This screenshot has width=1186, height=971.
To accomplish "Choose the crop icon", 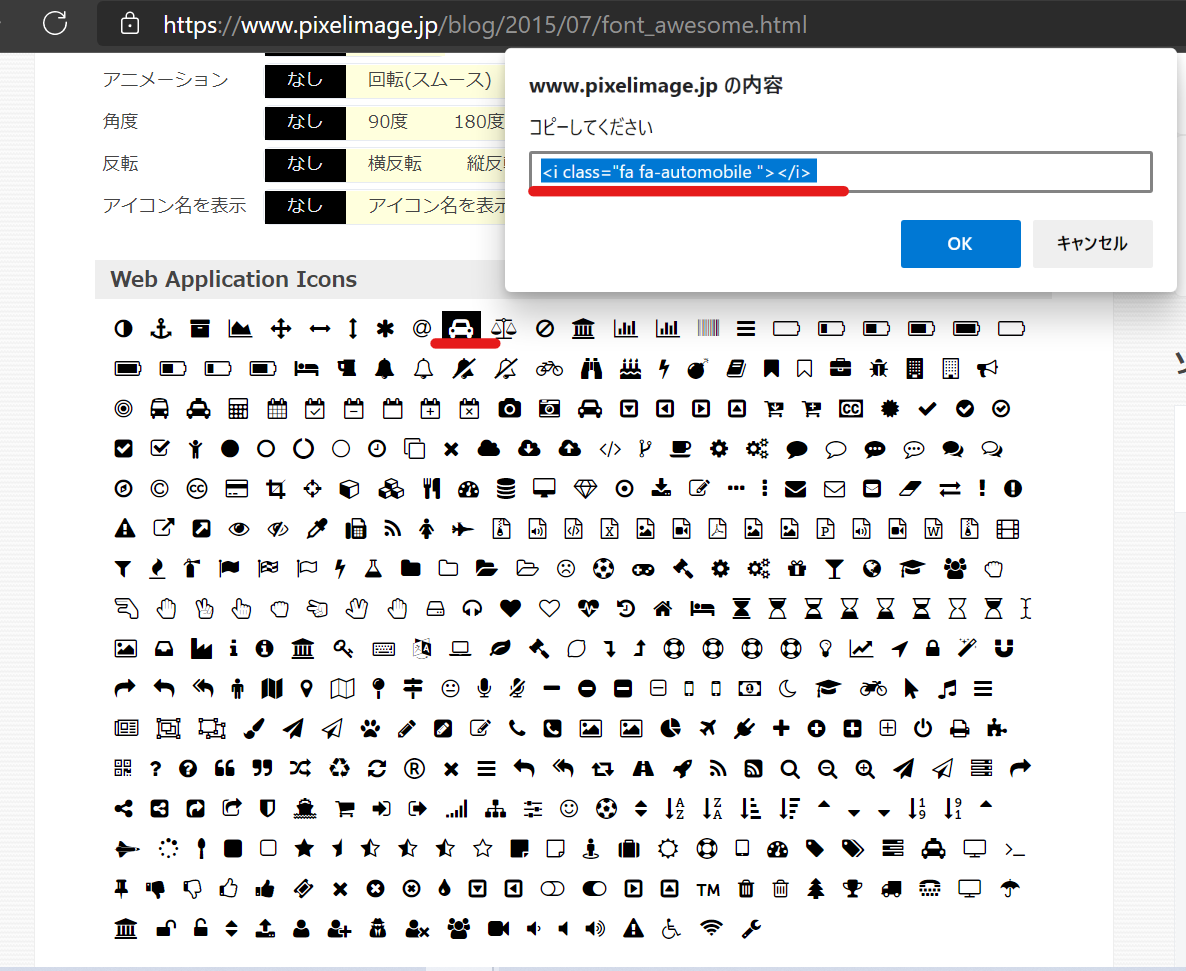I will [276, 489].
